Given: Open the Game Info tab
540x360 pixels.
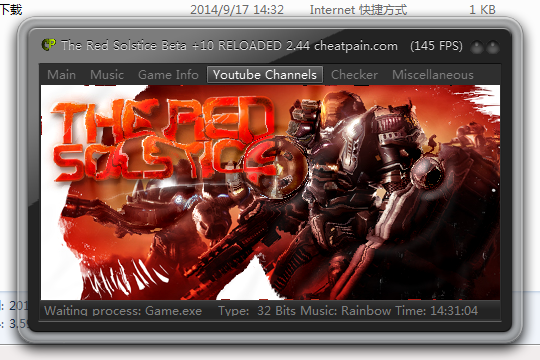Looking at the screenshot, I should (168, 75).
